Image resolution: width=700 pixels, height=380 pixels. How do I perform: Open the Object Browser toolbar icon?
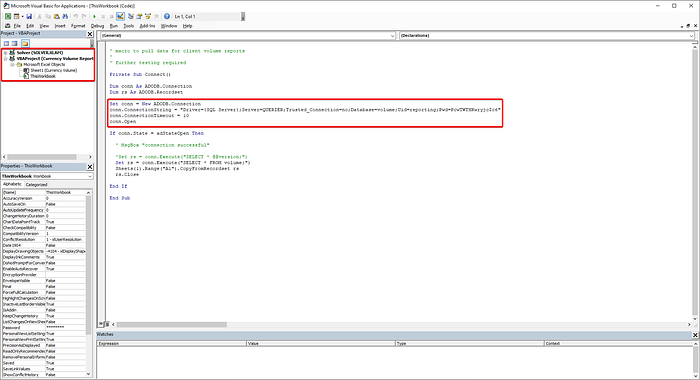coord(148,17)
